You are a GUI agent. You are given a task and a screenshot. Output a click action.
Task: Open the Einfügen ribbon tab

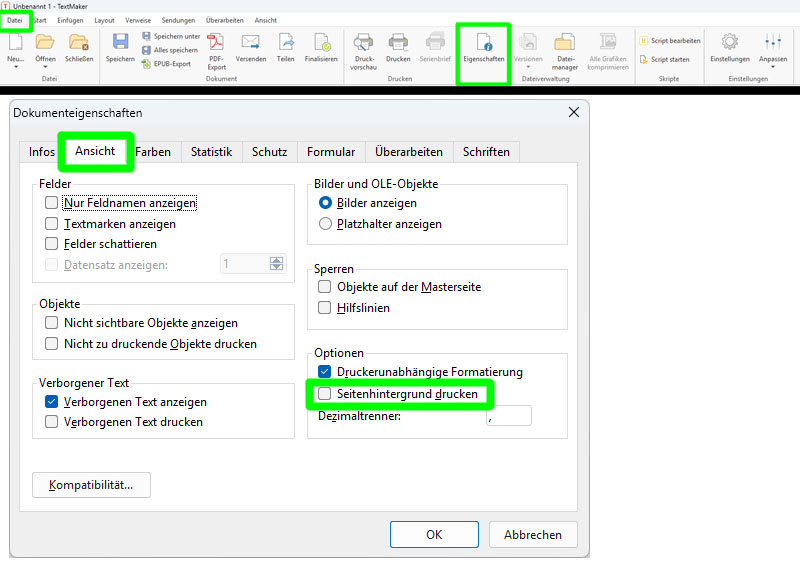click(x=70, y=20)
